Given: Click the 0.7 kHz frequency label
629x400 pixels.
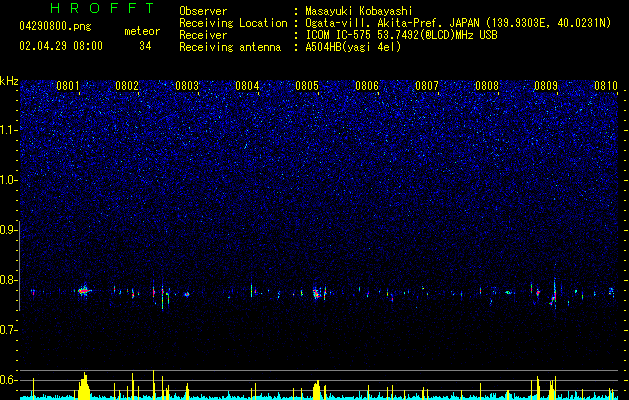Looking at the screenshot, I should (x=9, y=330).
